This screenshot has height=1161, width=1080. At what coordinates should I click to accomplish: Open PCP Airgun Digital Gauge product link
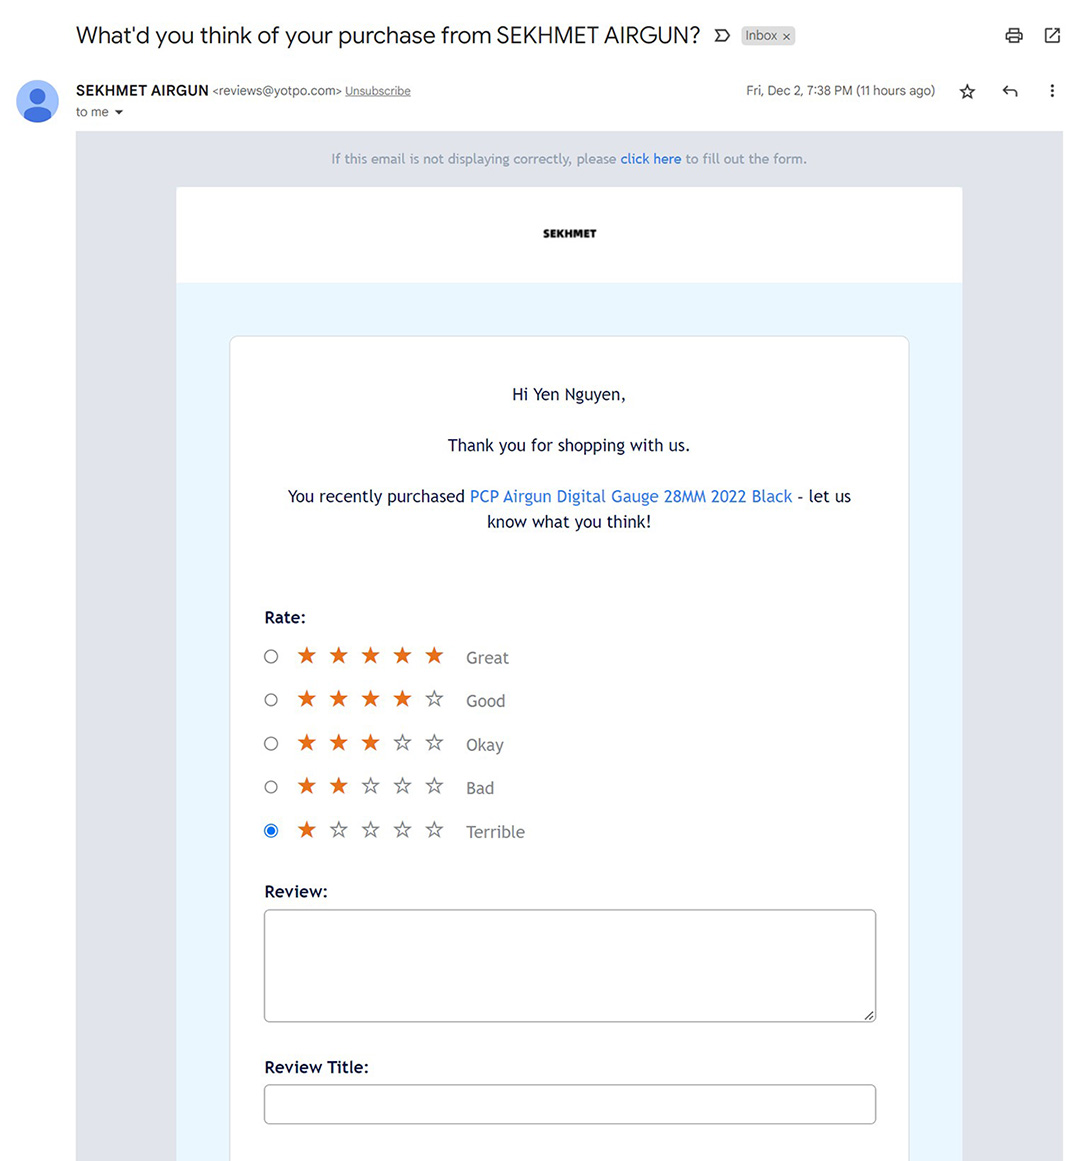coord(631,496)
